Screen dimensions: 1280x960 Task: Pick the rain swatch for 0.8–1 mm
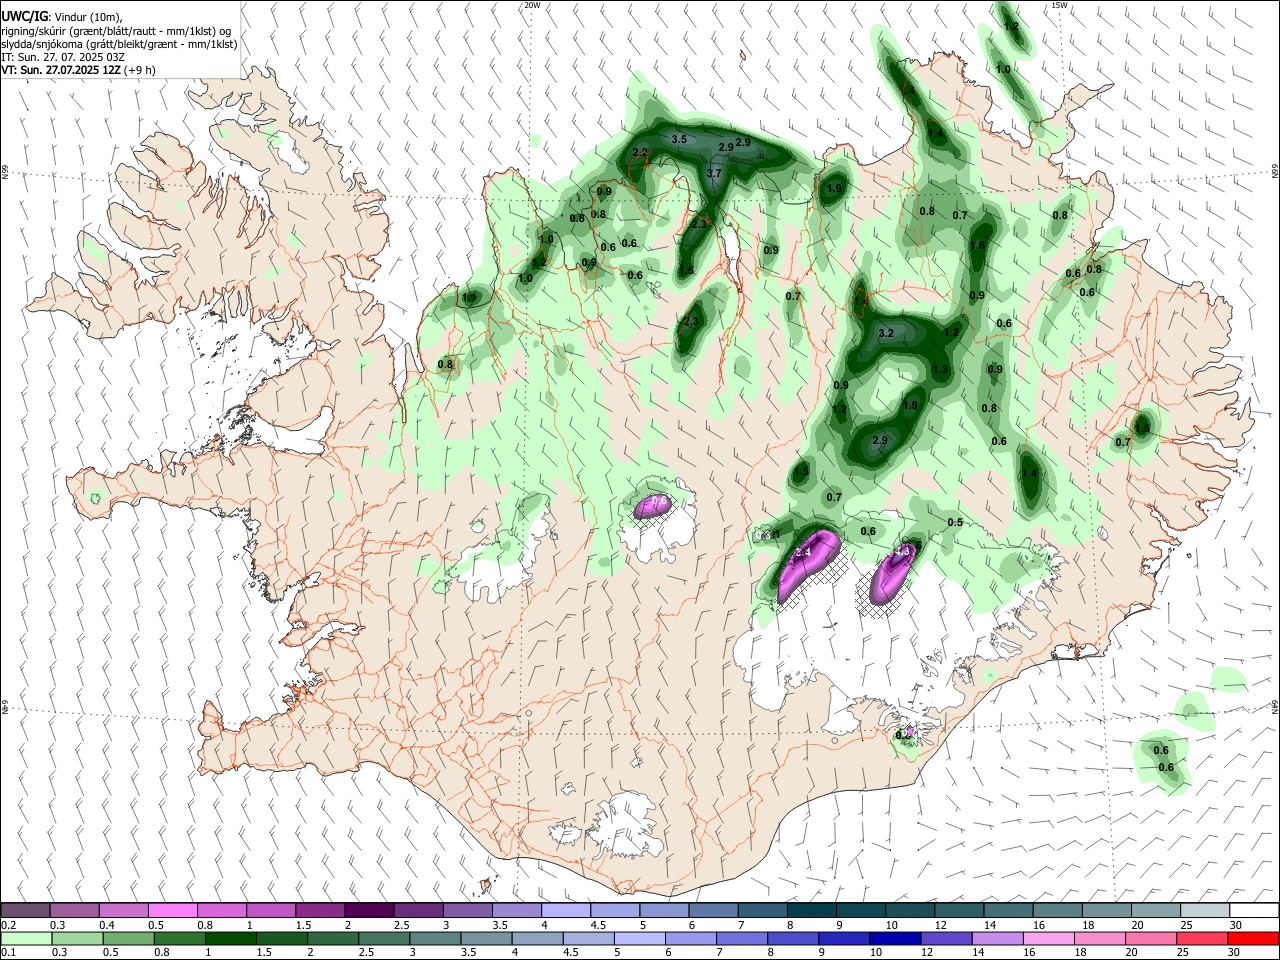pos(179,939)
